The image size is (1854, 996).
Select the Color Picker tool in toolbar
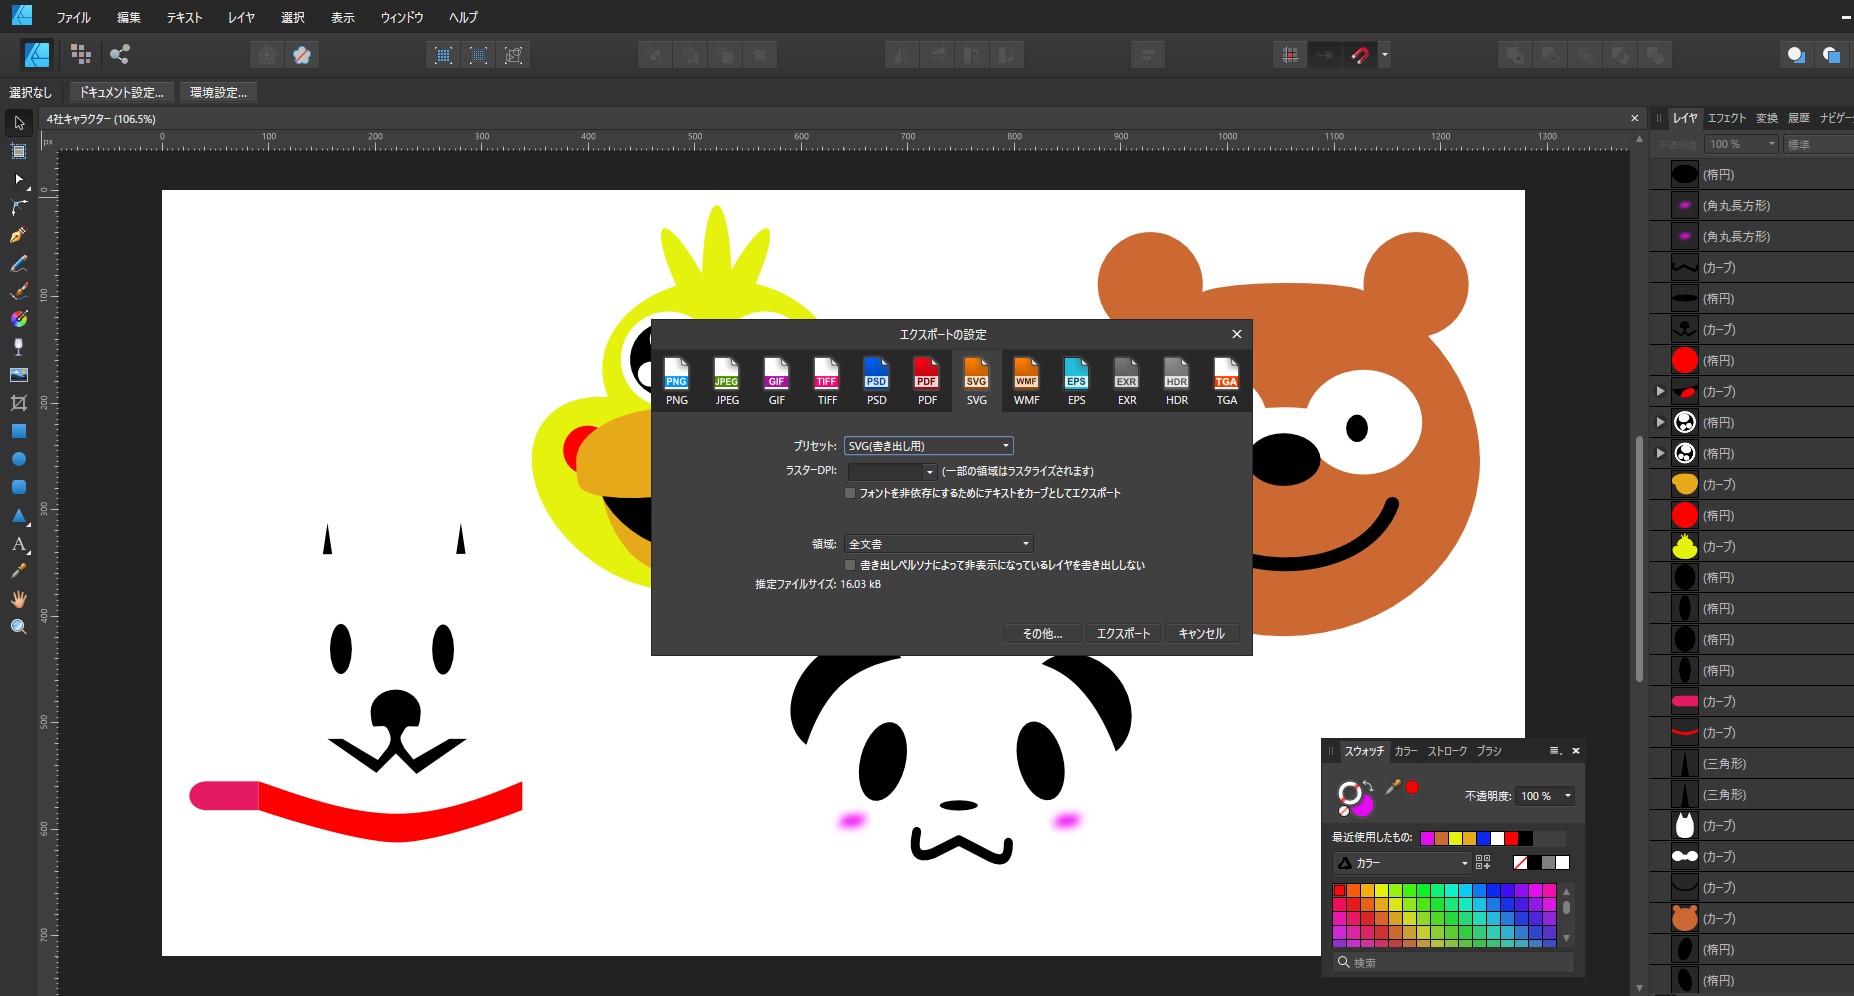tap(19, 571)
